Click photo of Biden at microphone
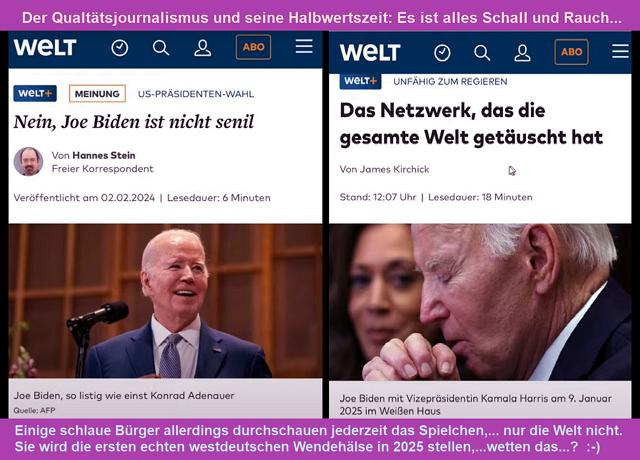This screenshot has width=640, height=460. [x=165, y=301]
